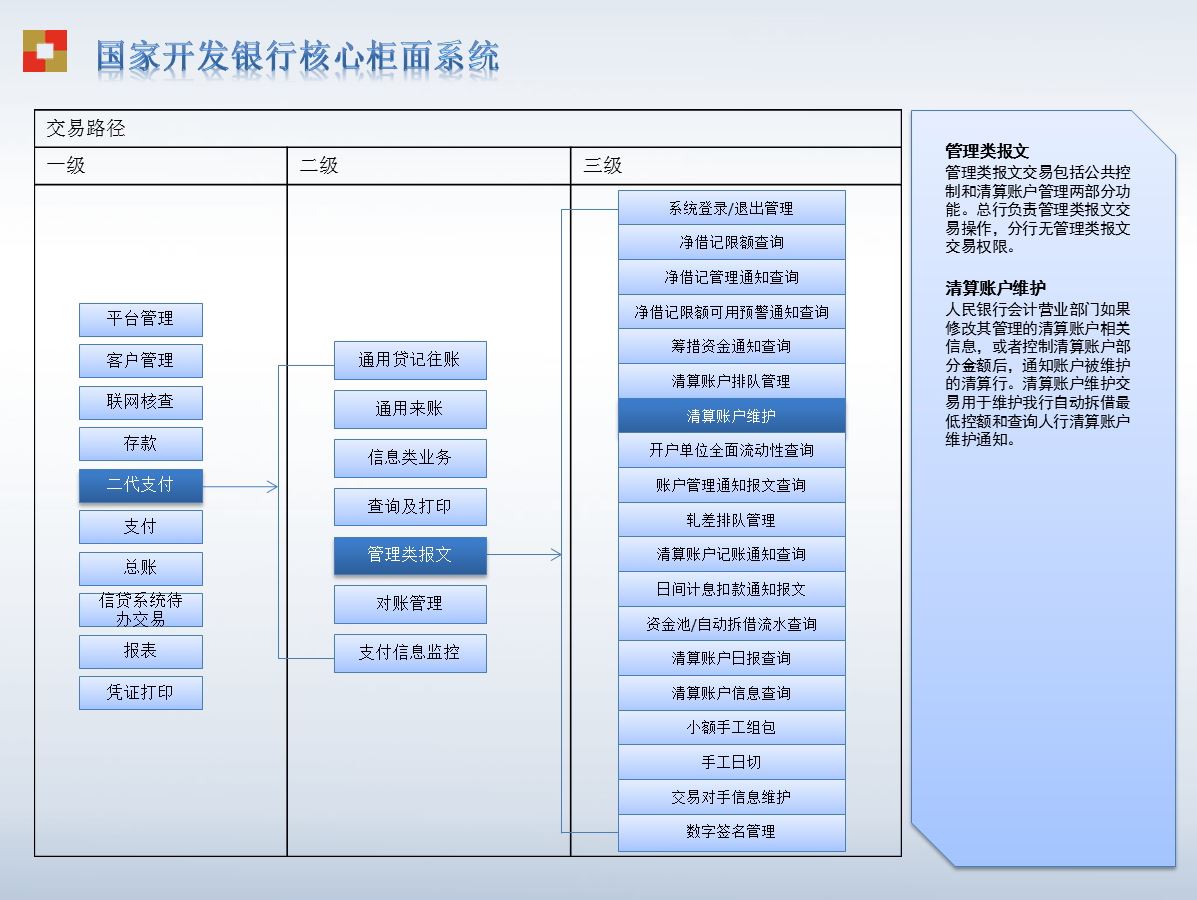This screenshot has width=1197, height=900.
Task: Choose 净借记管理通知查询
Action: coord(731,277)
